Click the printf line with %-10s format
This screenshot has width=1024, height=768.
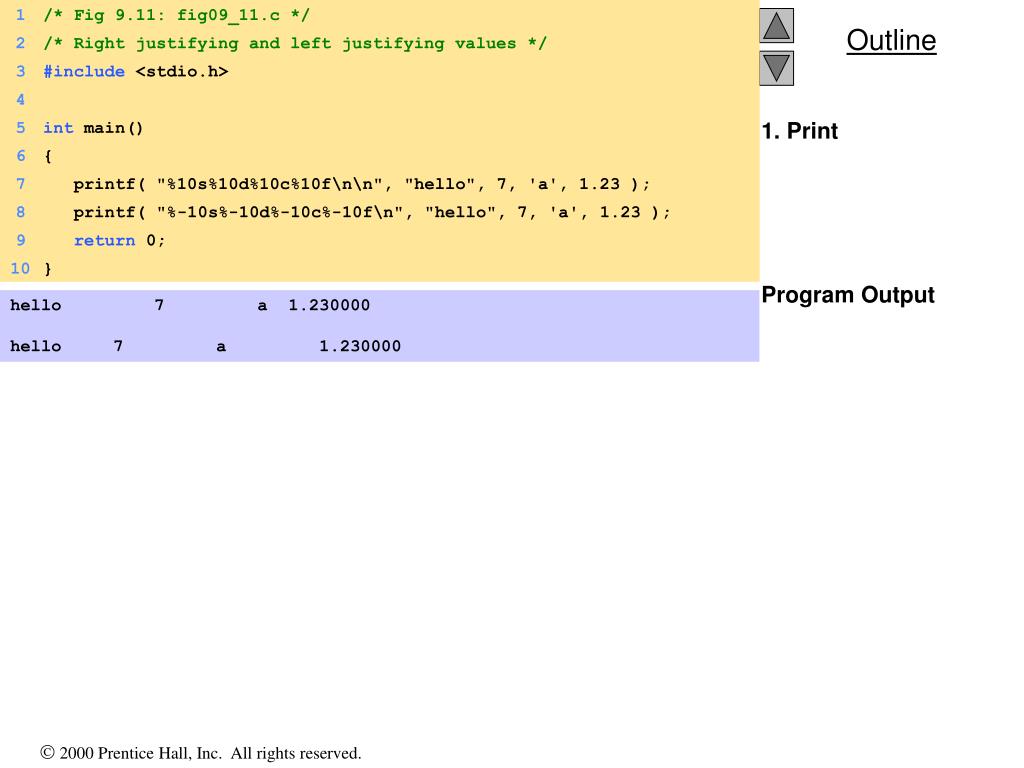372,212
